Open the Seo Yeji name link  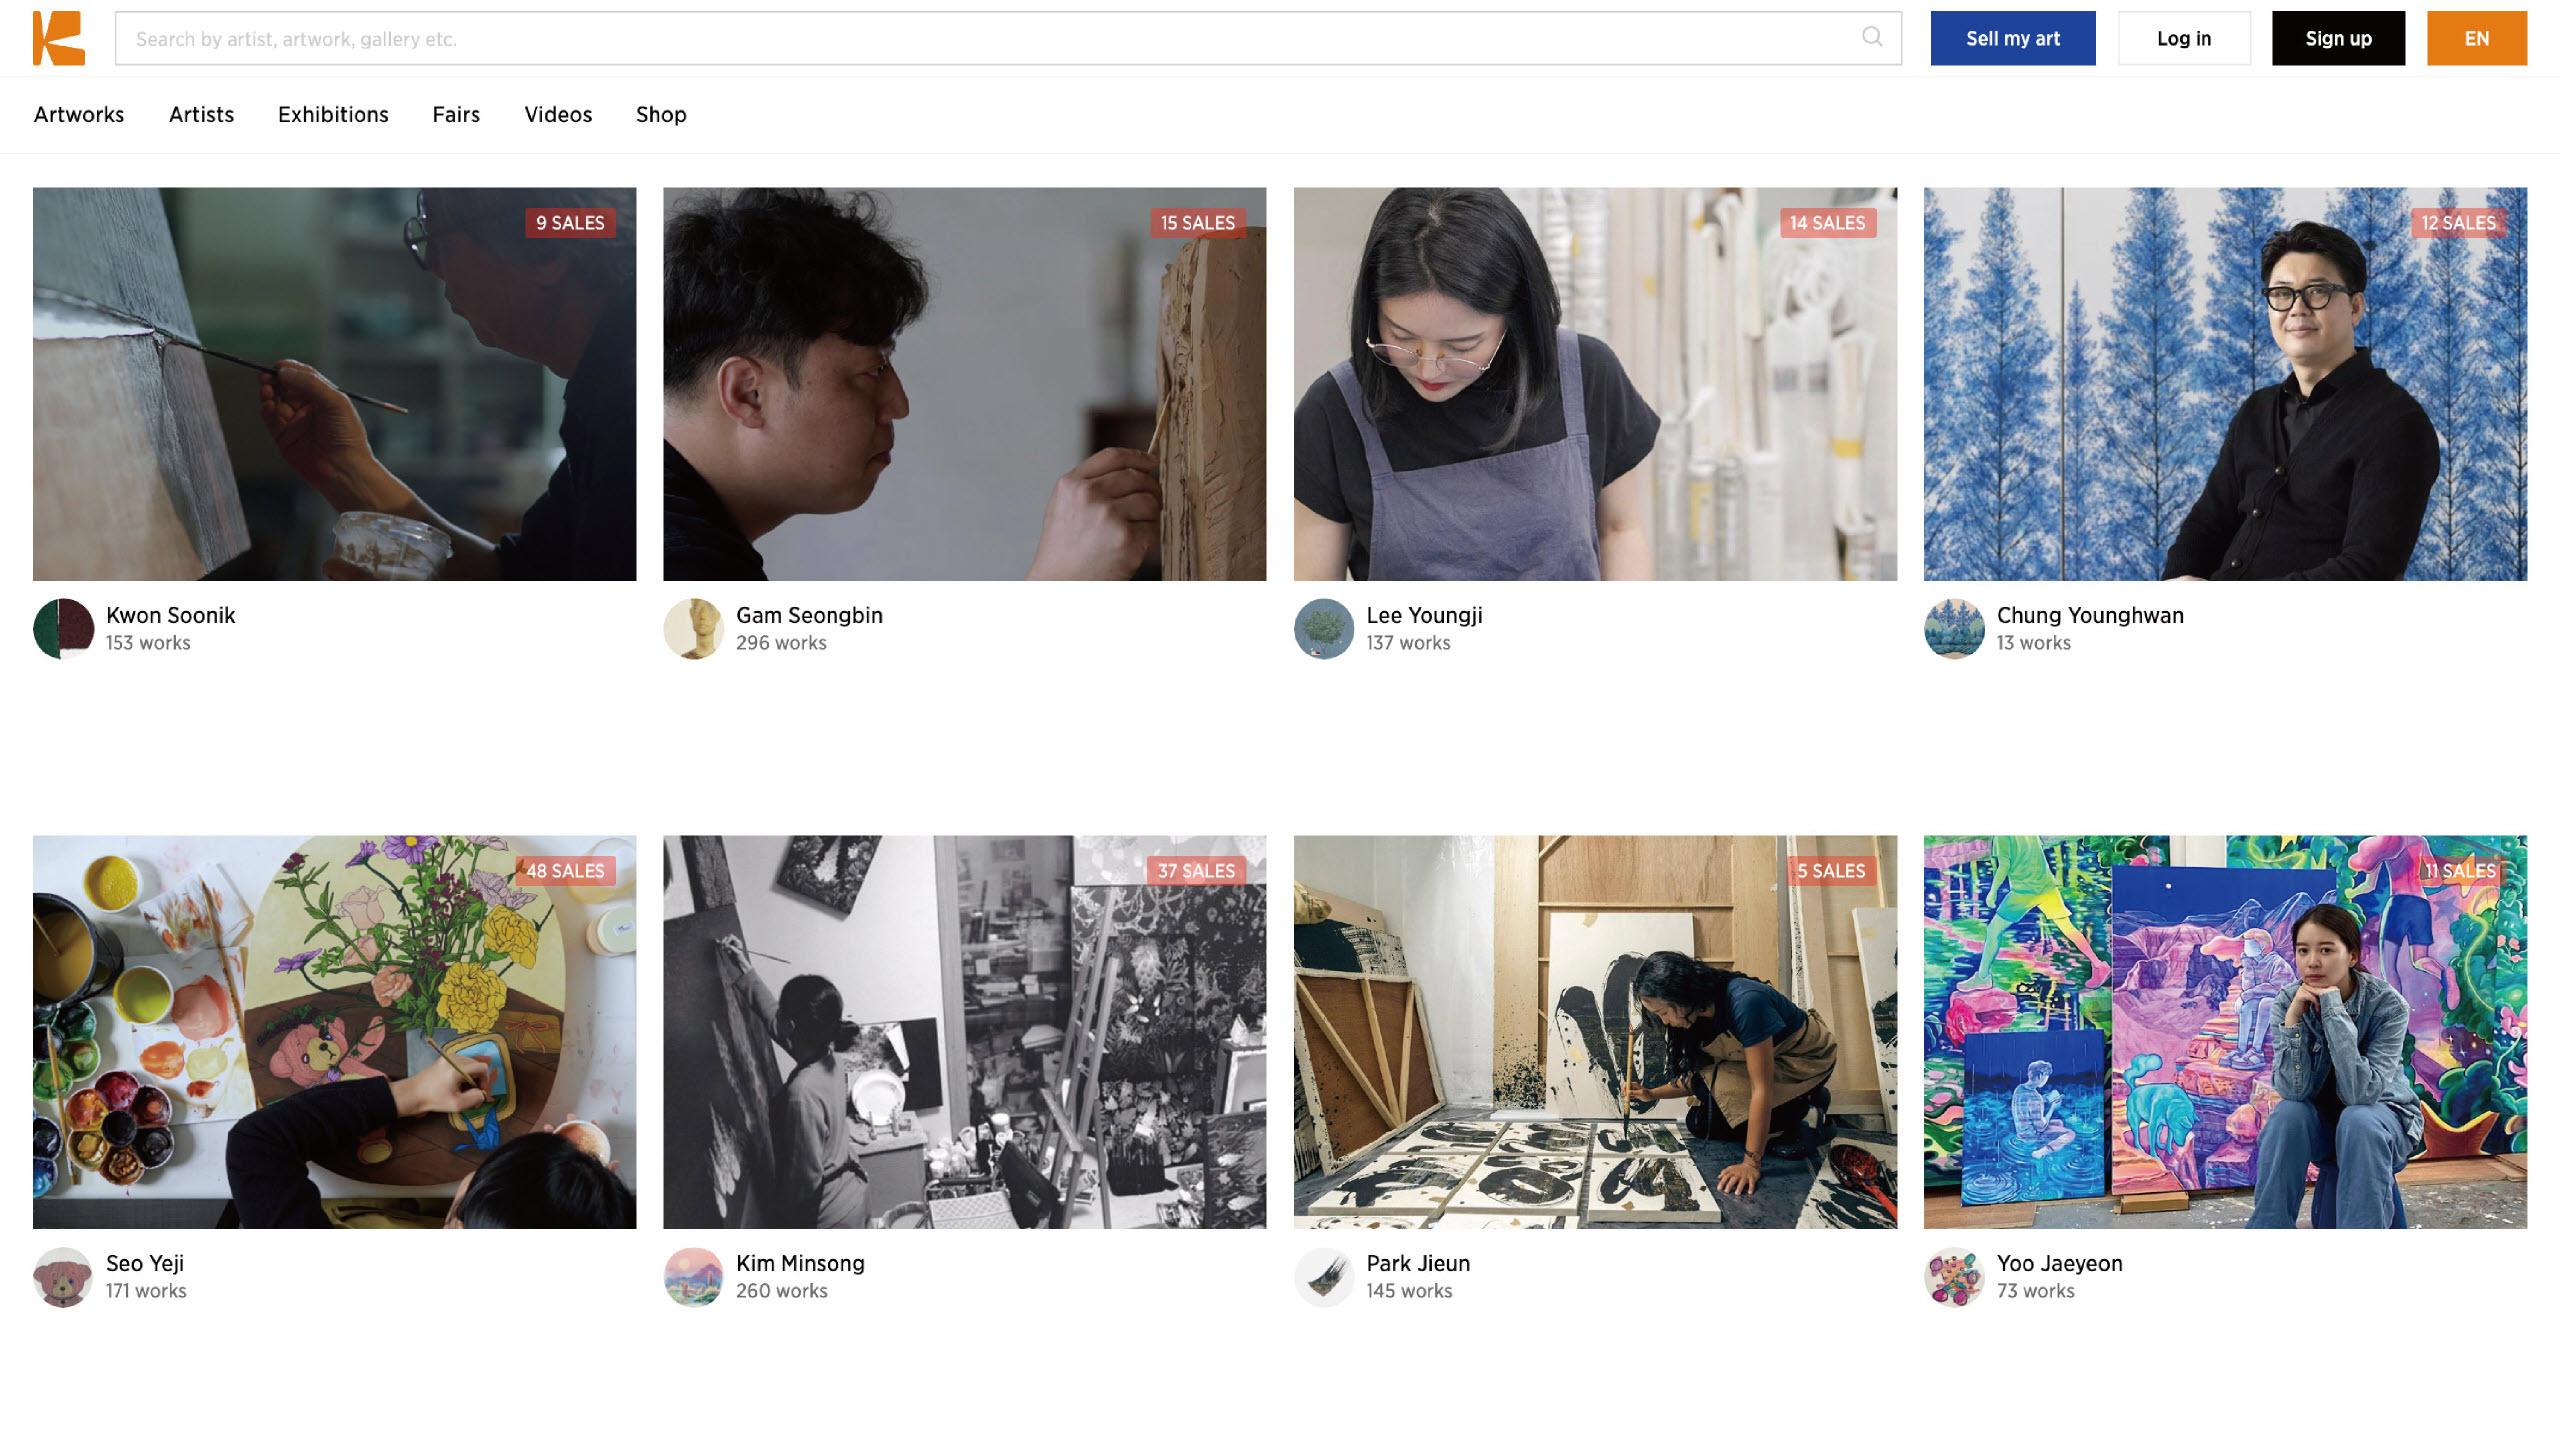point(145,1263)
